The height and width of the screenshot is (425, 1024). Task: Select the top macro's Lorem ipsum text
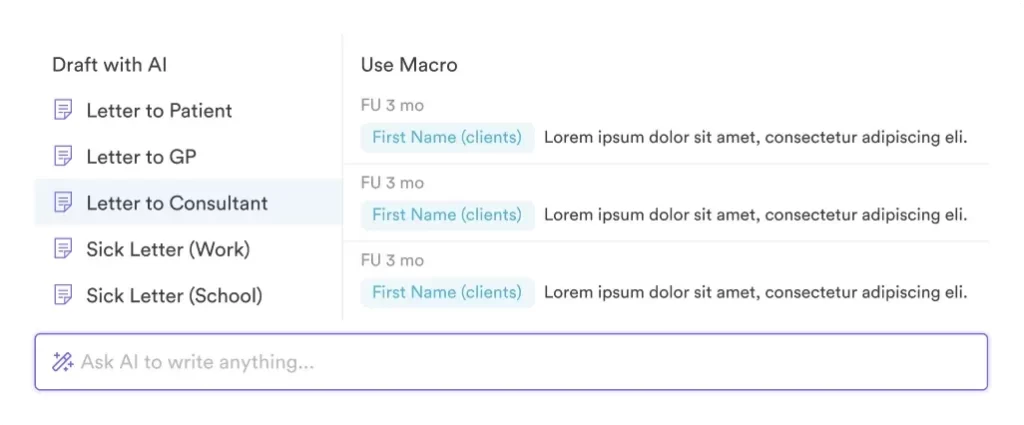pyautogui.click(x=755, y=137)
